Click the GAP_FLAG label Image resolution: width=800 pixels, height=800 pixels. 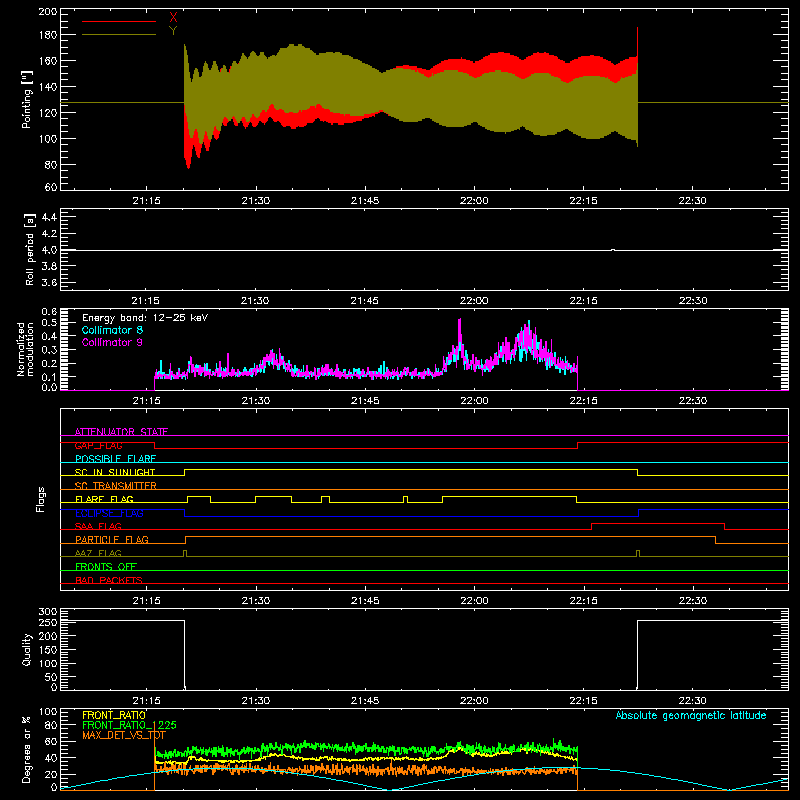[98, 445]
